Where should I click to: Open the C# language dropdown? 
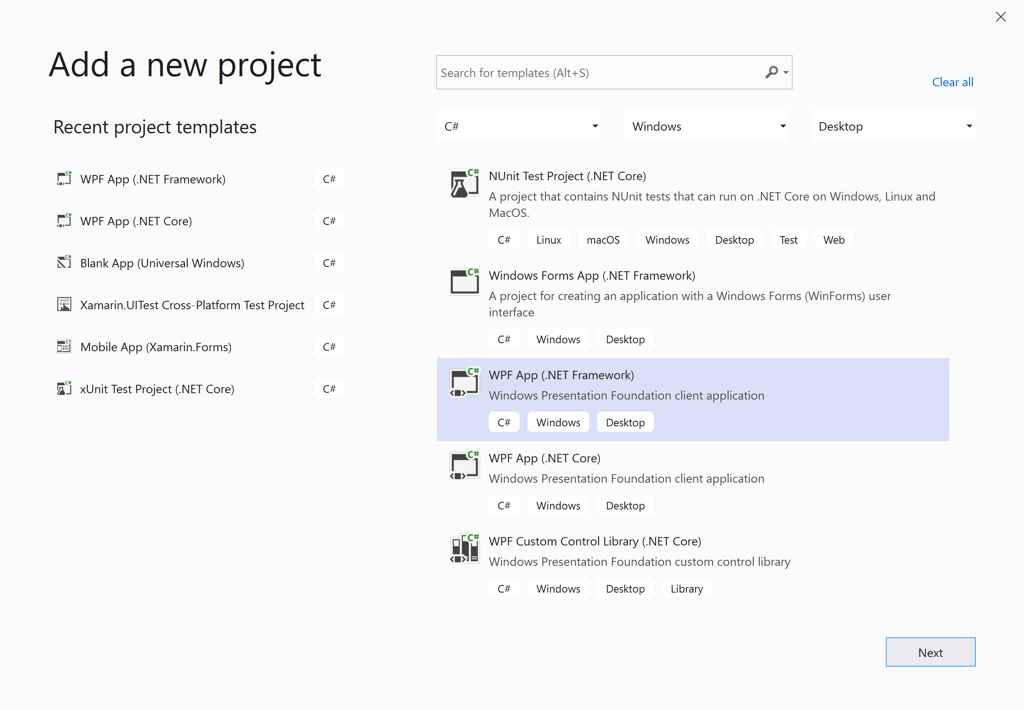click(x=519, y=125)
